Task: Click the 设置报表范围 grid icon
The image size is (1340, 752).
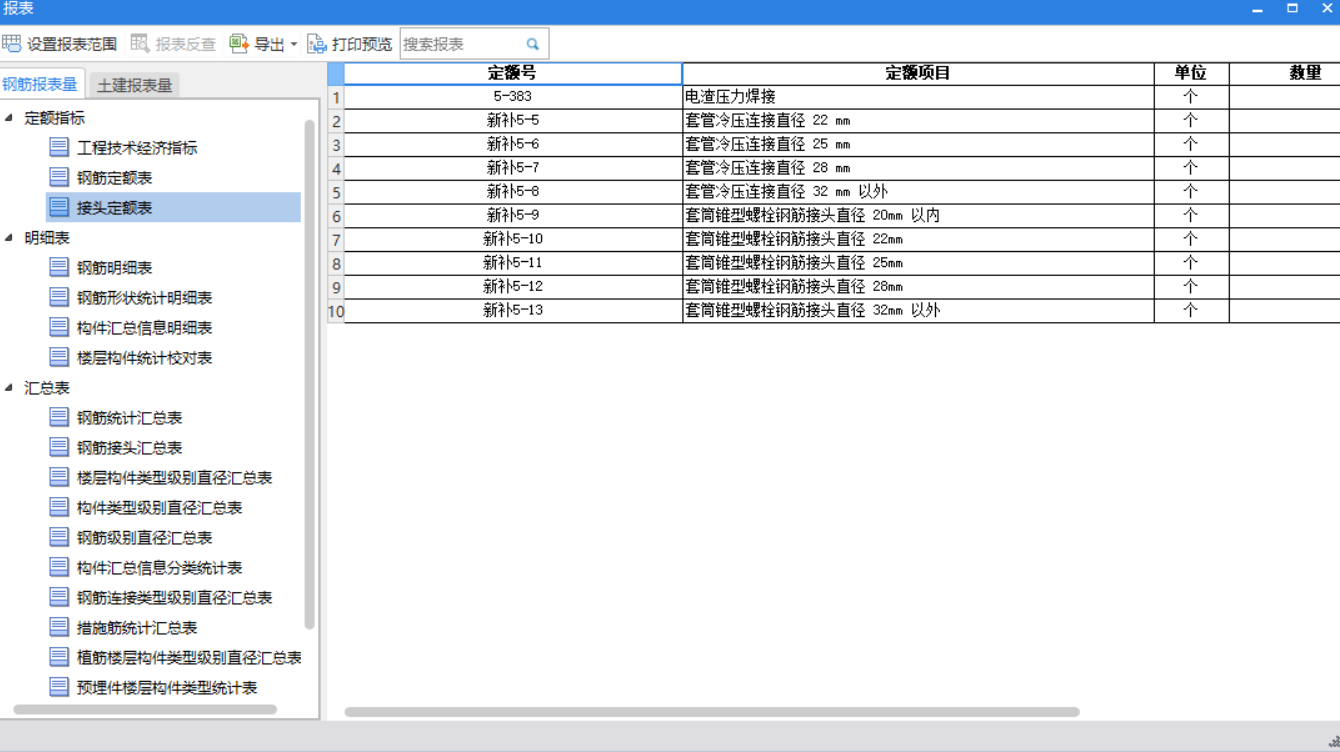Action: point(11,44)
